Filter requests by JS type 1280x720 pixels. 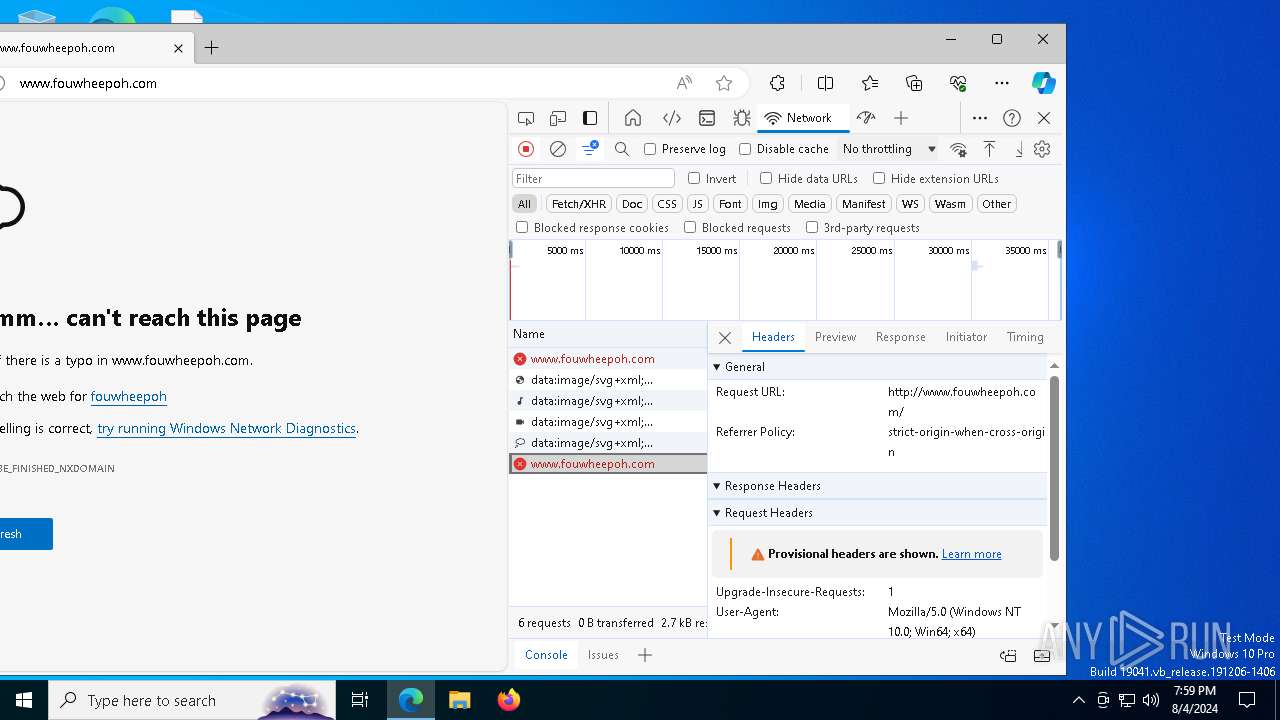(x=698, y=204)
